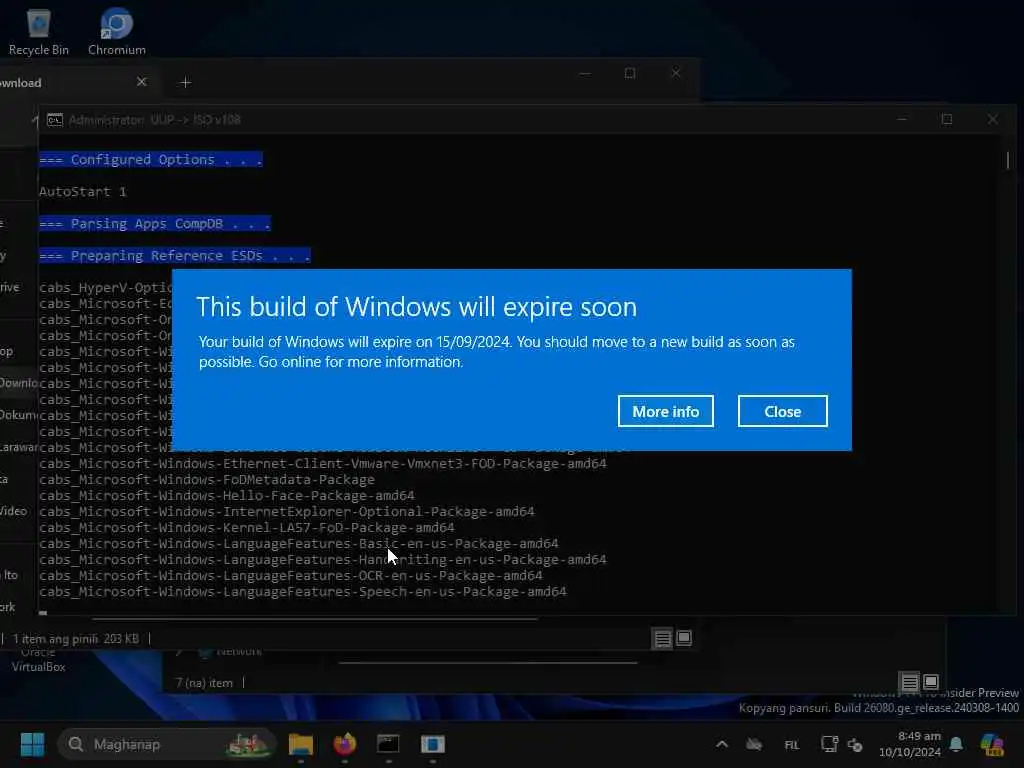Open the Recycle Bin desktop icon
Screen dimensions: 1024x768
39,31
